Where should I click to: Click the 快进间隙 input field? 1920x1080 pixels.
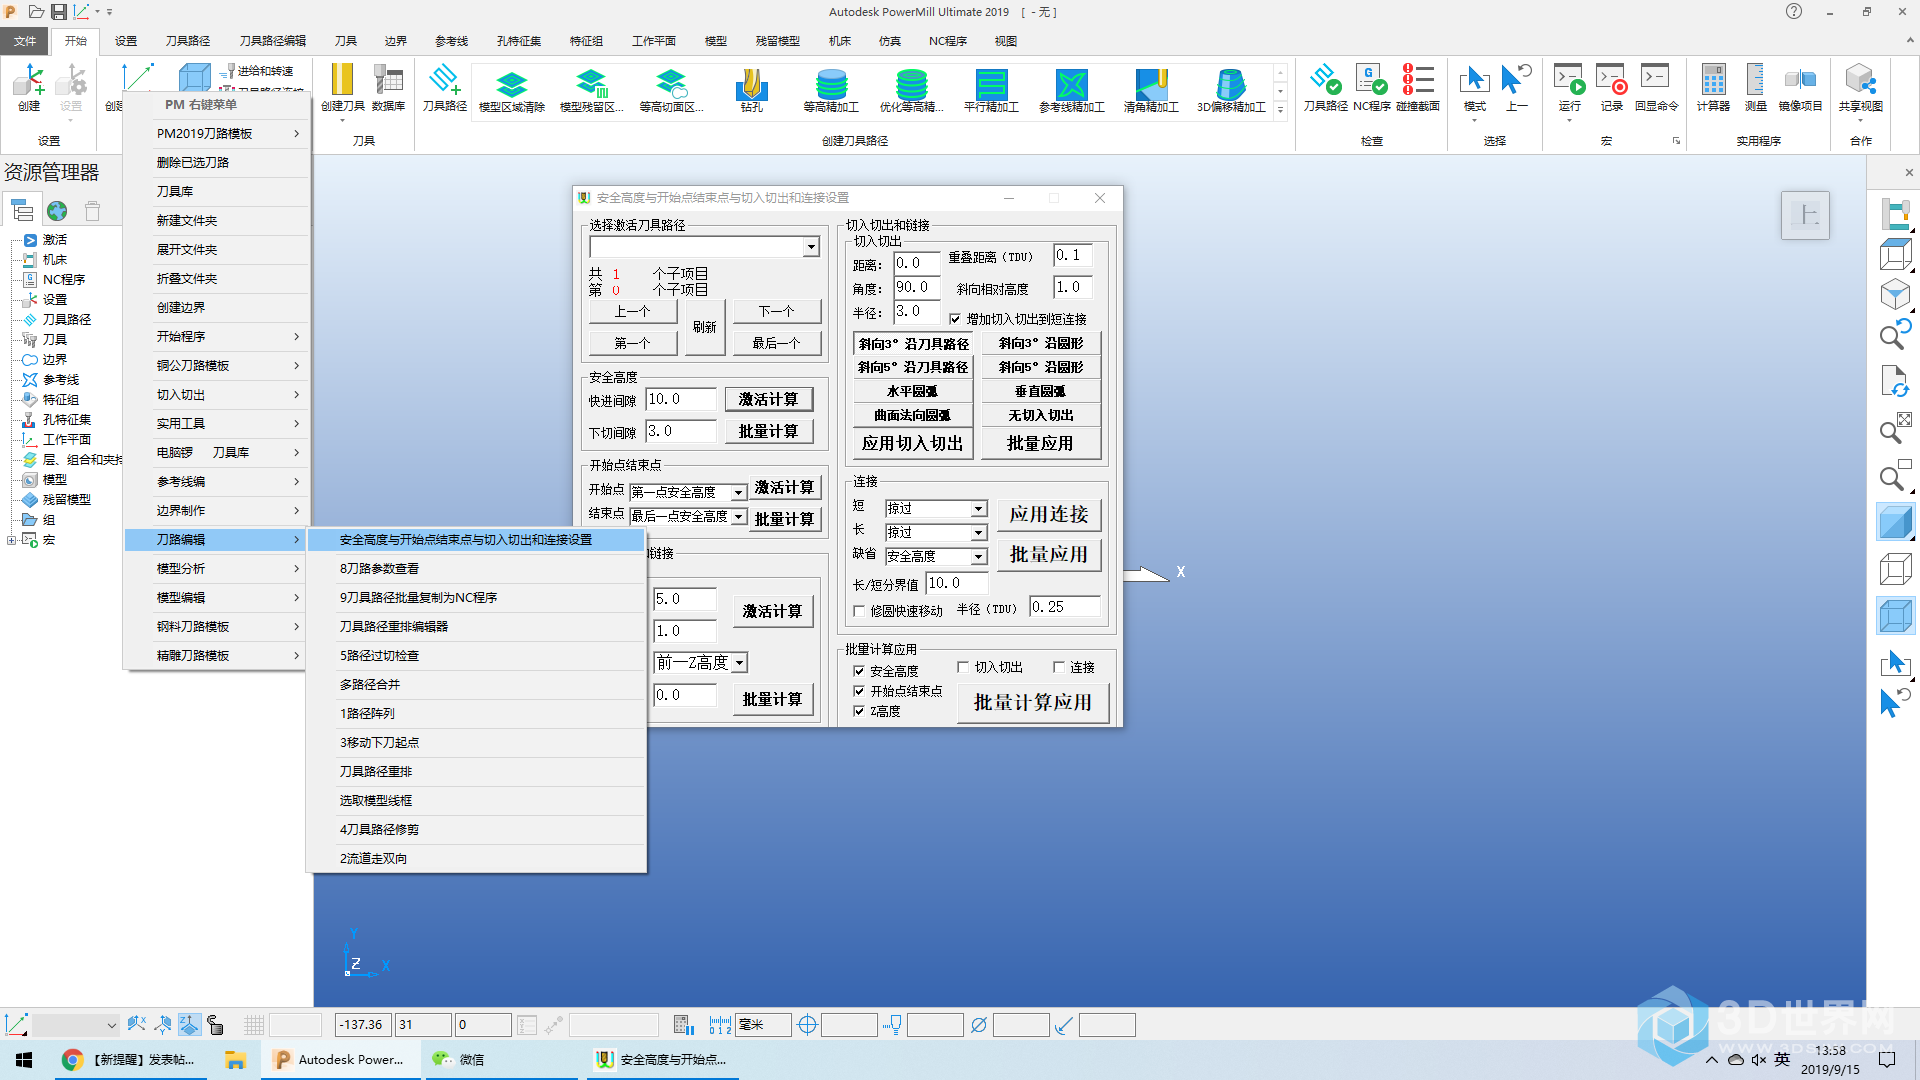coord(681,399)
